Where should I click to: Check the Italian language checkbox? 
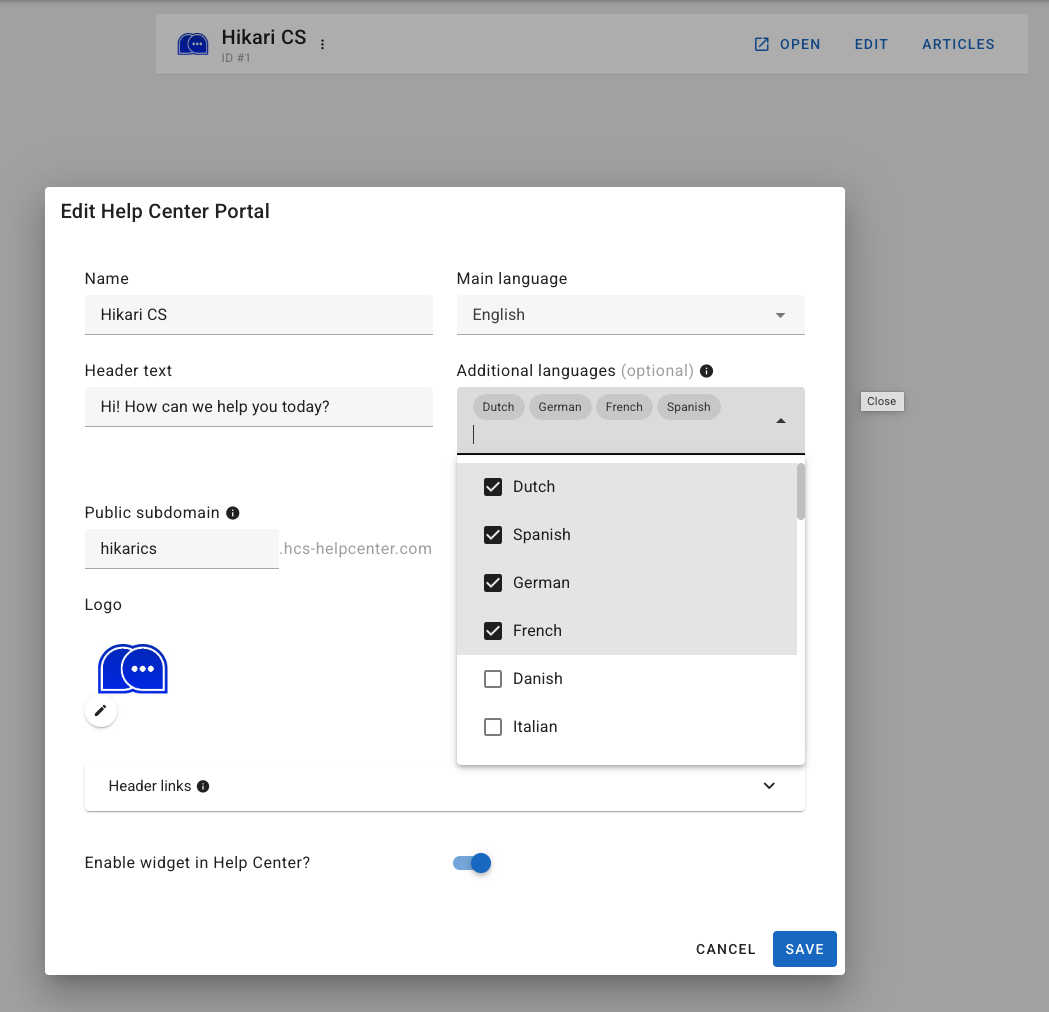point(493,727)
